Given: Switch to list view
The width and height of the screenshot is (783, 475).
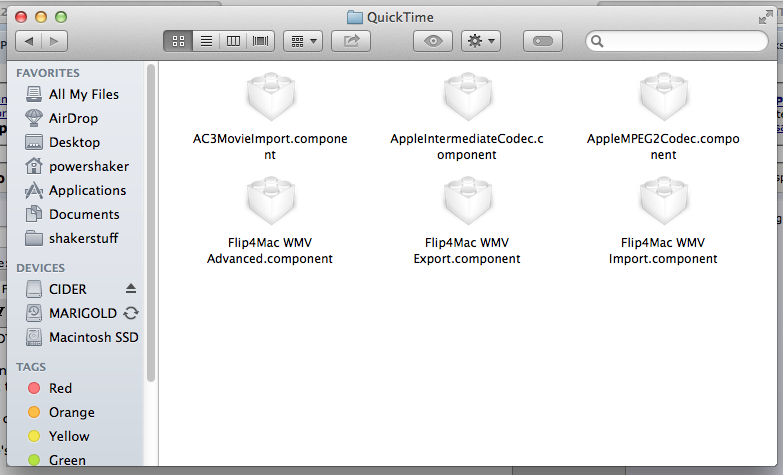Looking at the screenshot, I should click(206, 41).
